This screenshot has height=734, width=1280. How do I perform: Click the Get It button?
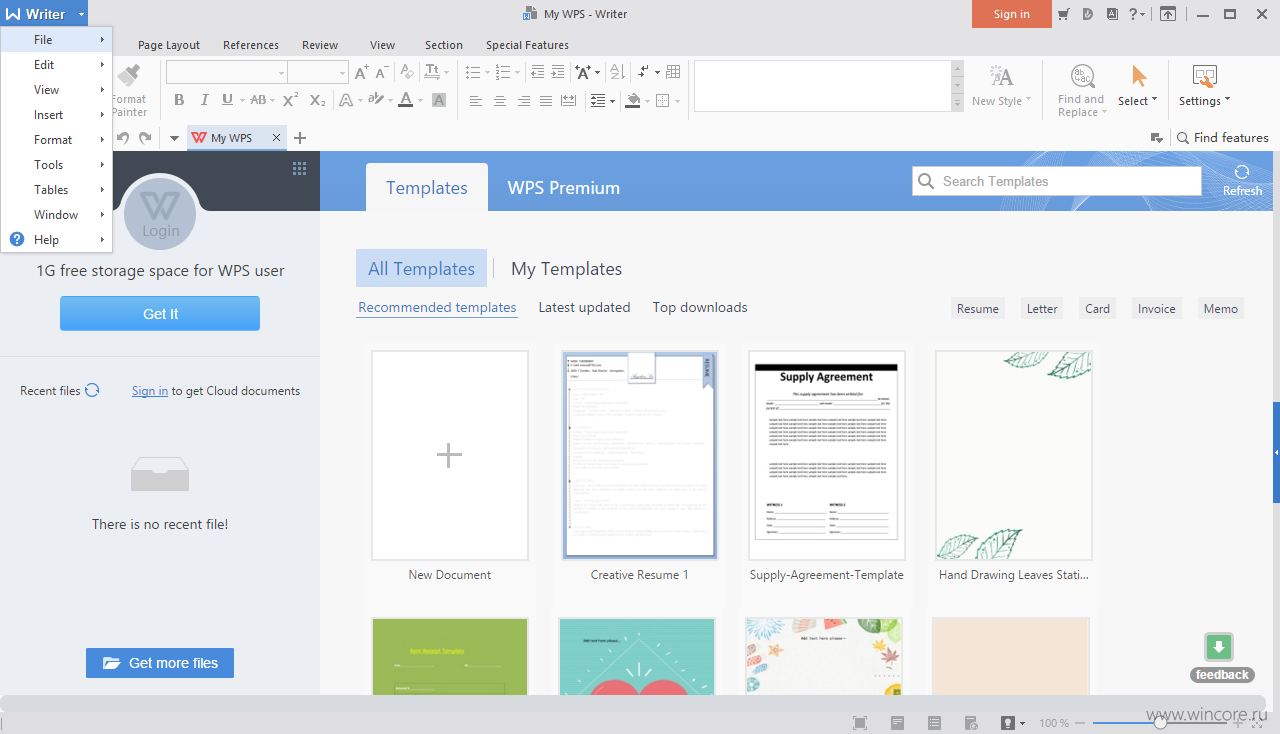point(160,313)
